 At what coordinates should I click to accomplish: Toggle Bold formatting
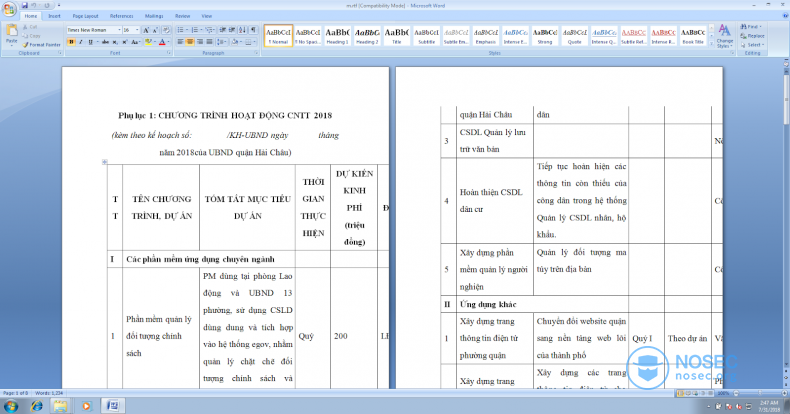tap(71, 42)
